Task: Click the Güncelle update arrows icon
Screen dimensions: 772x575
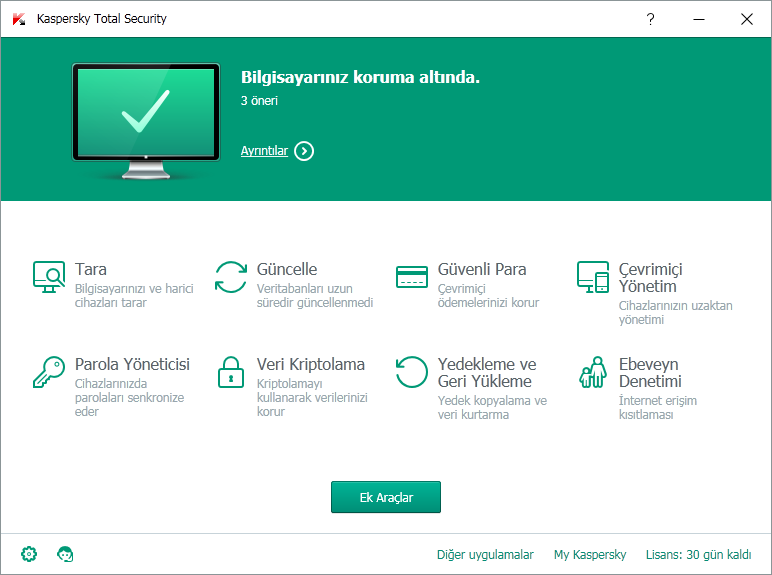Action: (x=230, y=277)
